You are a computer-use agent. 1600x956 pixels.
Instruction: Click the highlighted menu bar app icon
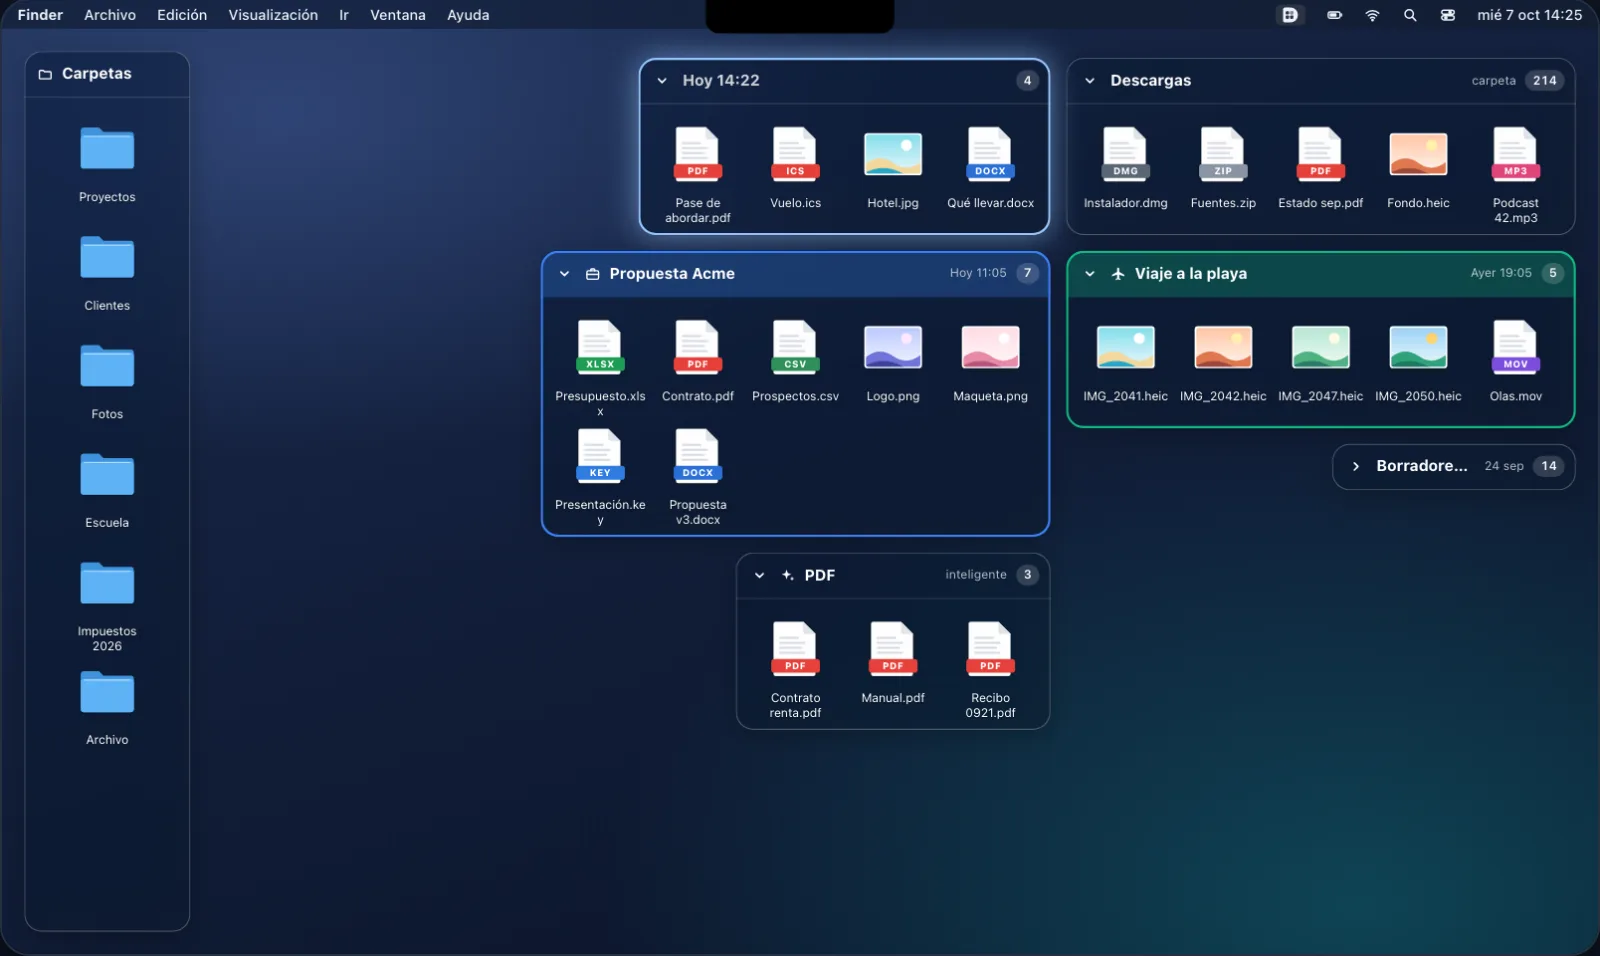click(x=1290, y=15)
